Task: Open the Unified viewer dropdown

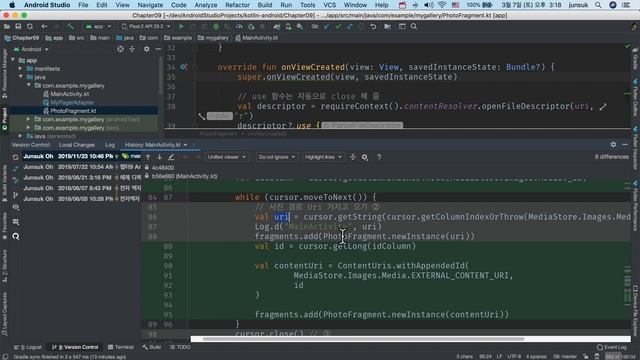Action: (227, 157)
